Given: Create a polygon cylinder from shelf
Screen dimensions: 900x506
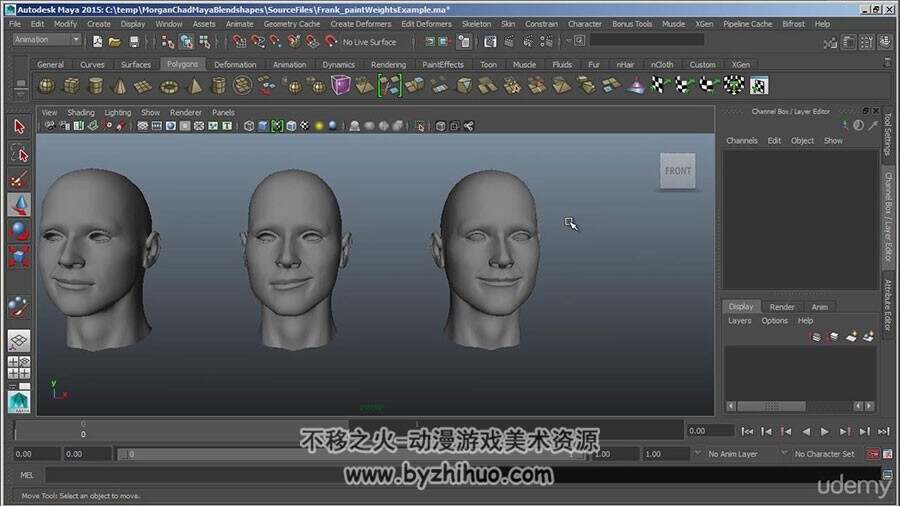Looking at the screenshot, I should (95, 86).
